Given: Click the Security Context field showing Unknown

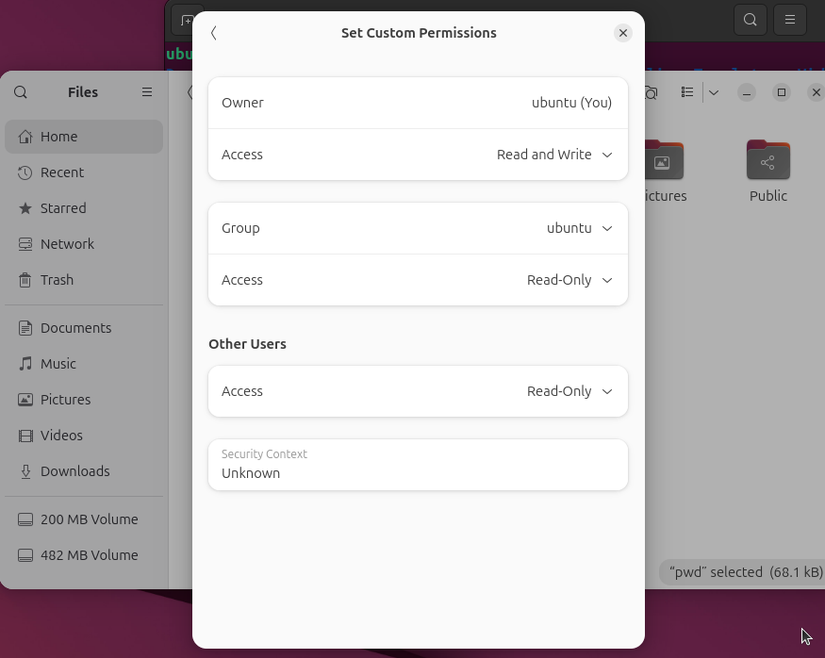Looking at the screenshot, I should coord(418,464).
